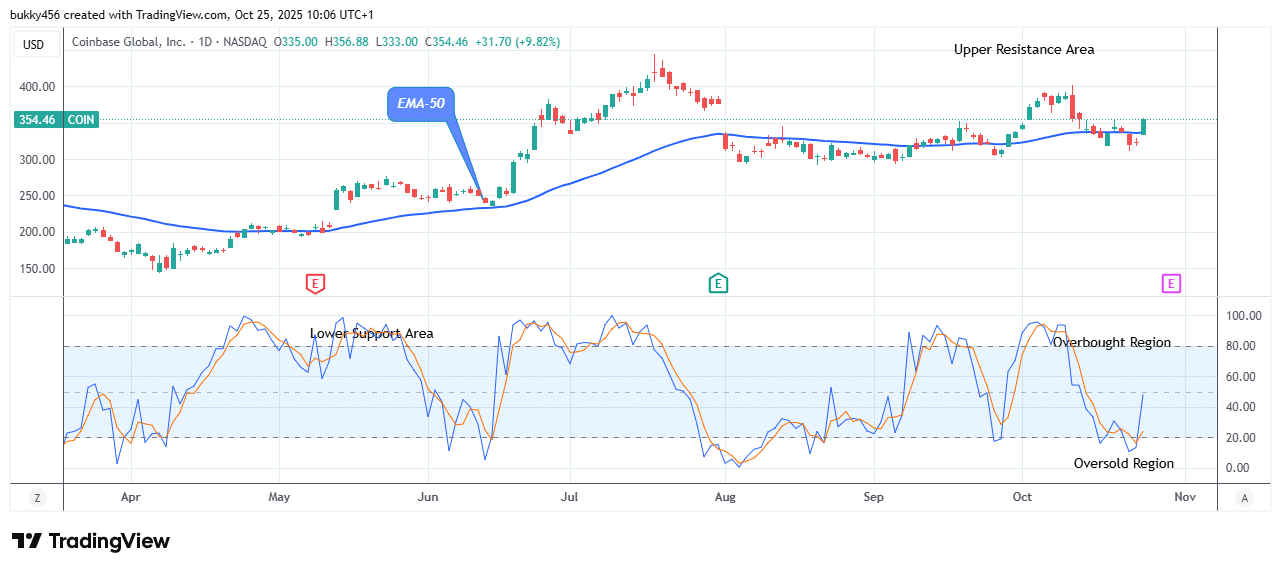Select the Overbought Region annotation
1281x571 pixels.
(1111, 342)
